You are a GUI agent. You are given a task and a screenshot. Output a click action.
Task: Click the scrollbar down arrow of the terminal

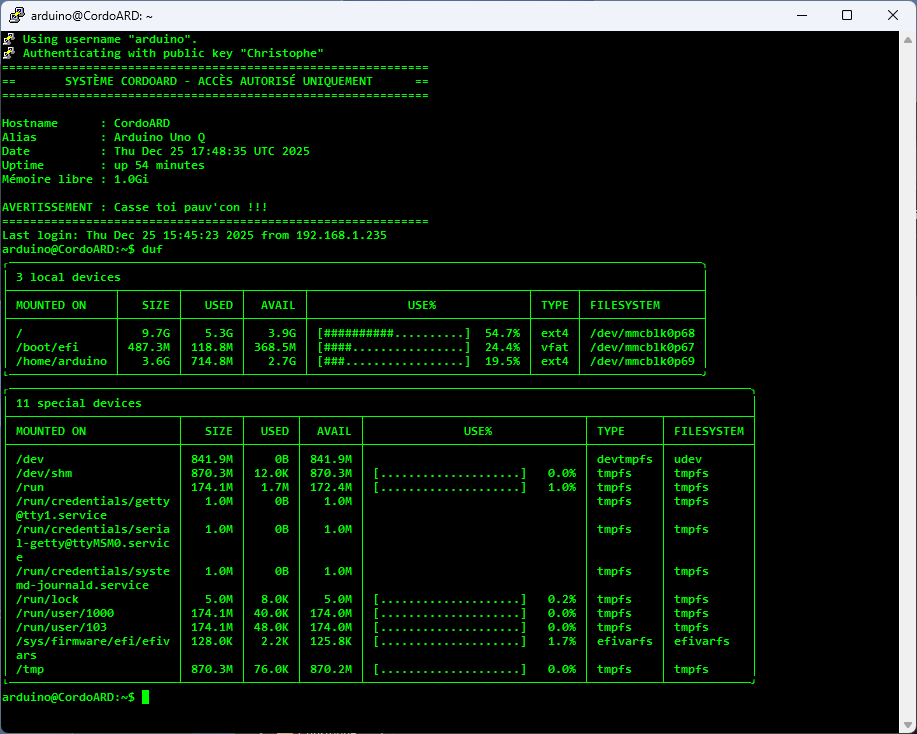908,725
